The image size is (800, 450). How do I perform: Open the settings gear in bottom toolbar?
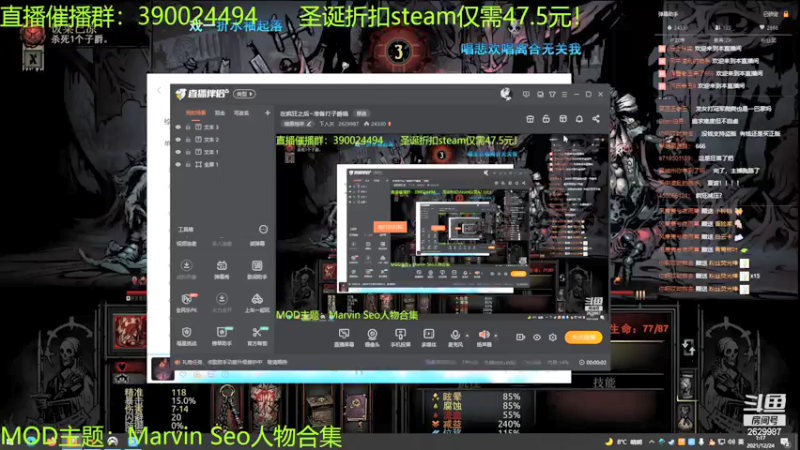point(553,337)
